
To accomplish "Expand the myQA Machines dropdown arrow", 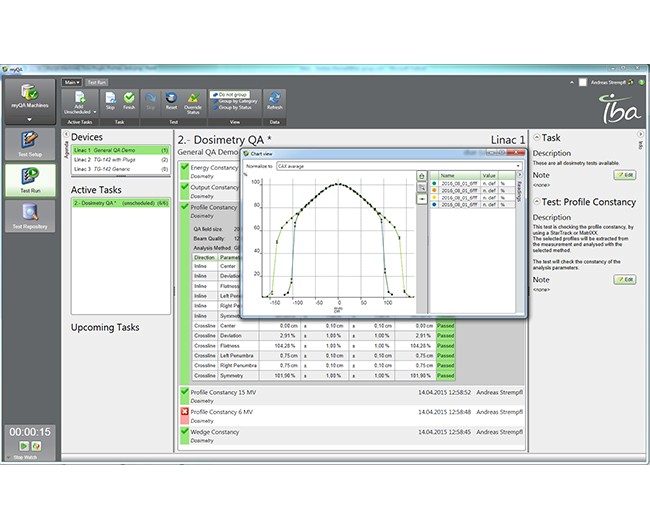I will [29, 120].
